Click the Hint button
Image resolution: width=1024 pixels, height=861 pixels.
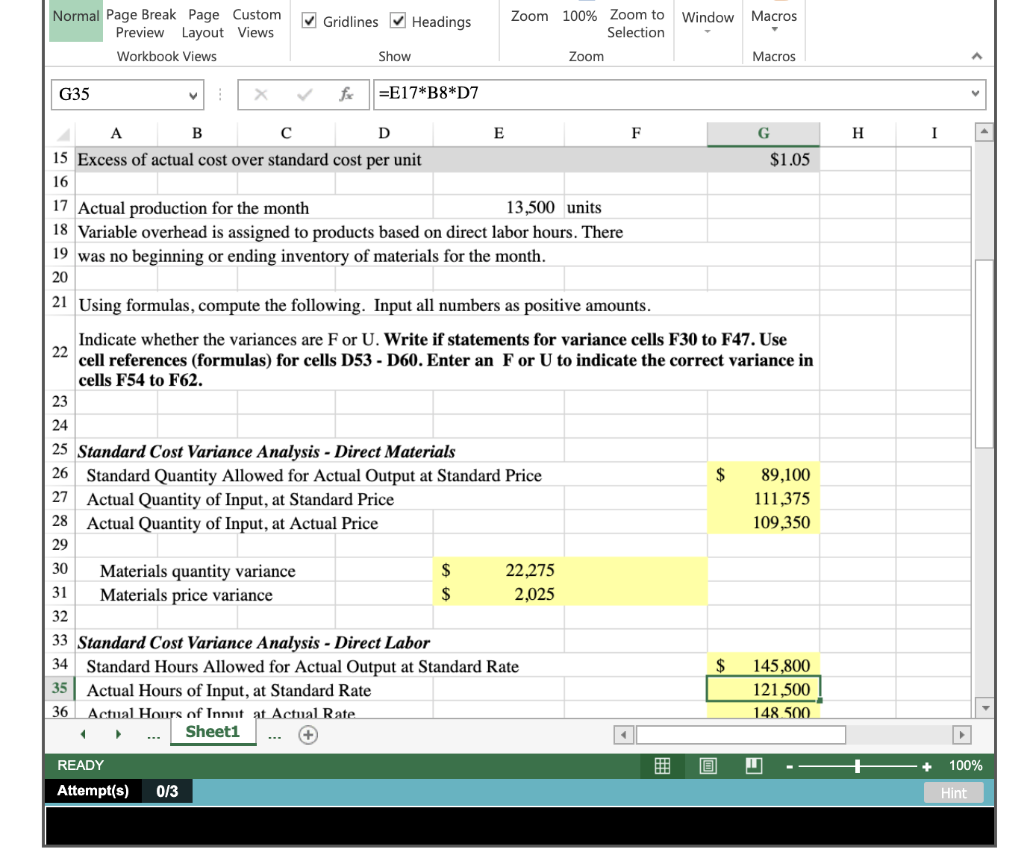pyautogui.click(x=953, y=793)
